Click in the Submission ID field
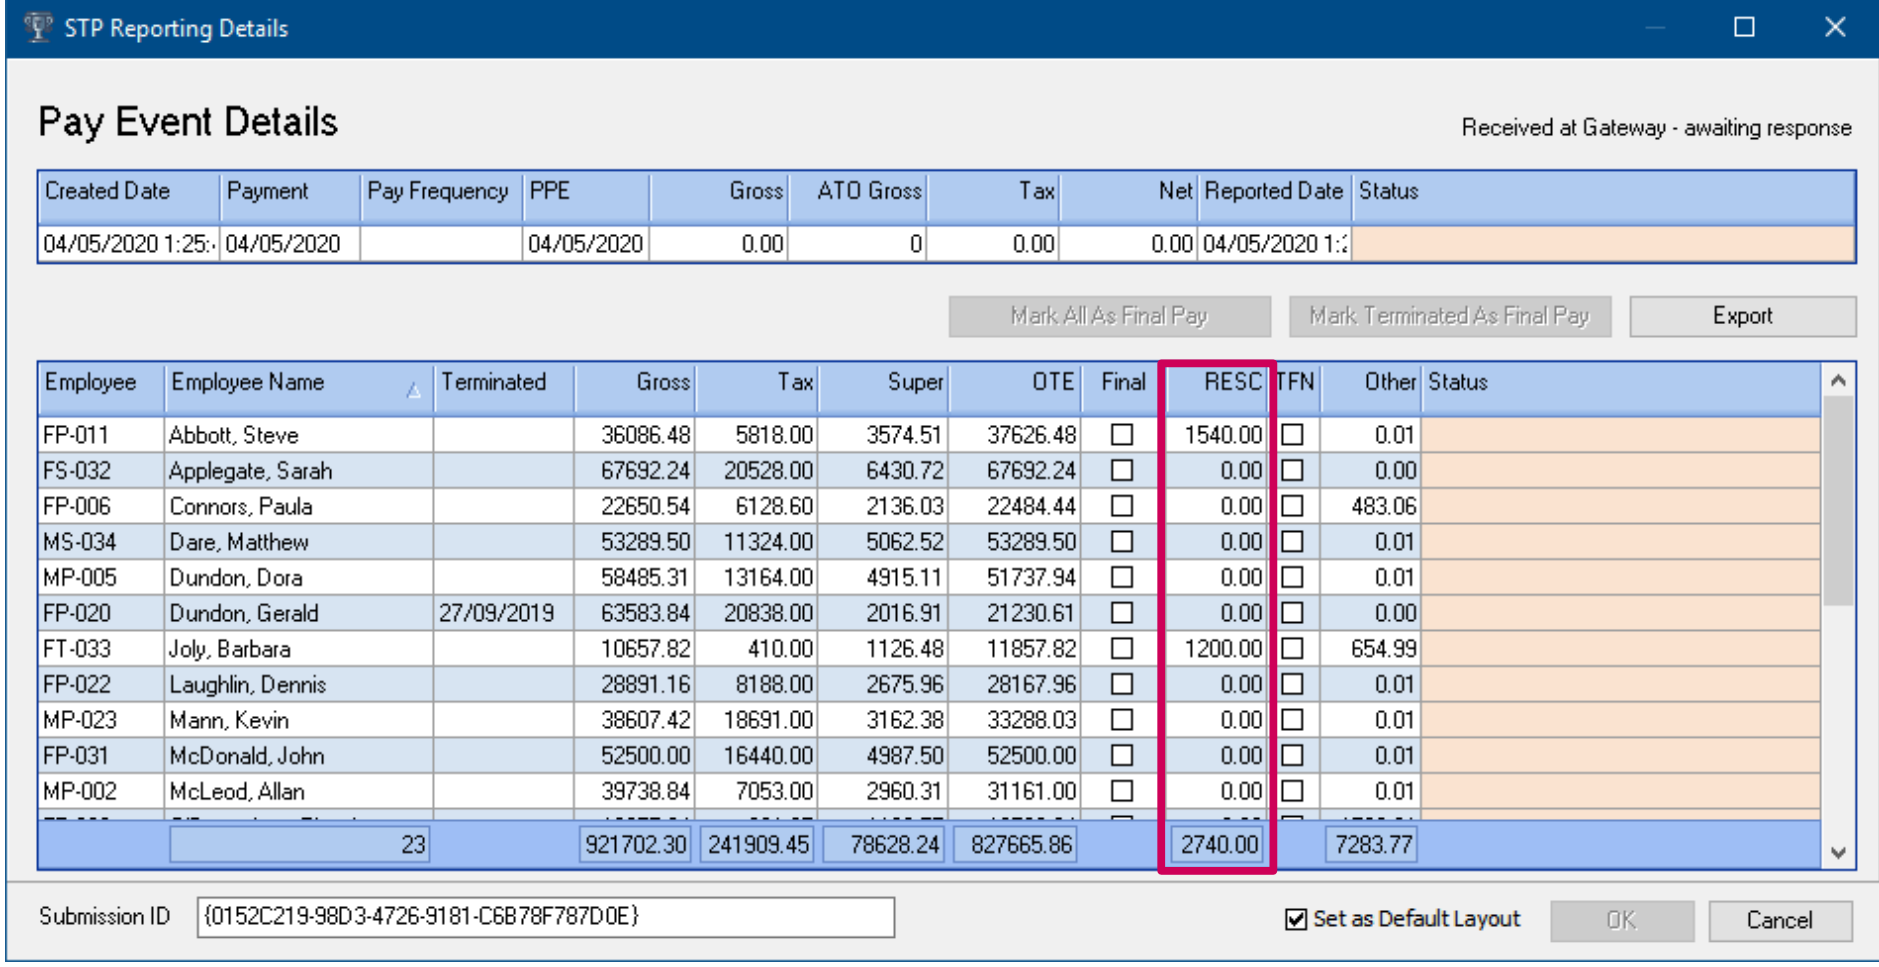Screen dimensions: 1879x967 545,917
